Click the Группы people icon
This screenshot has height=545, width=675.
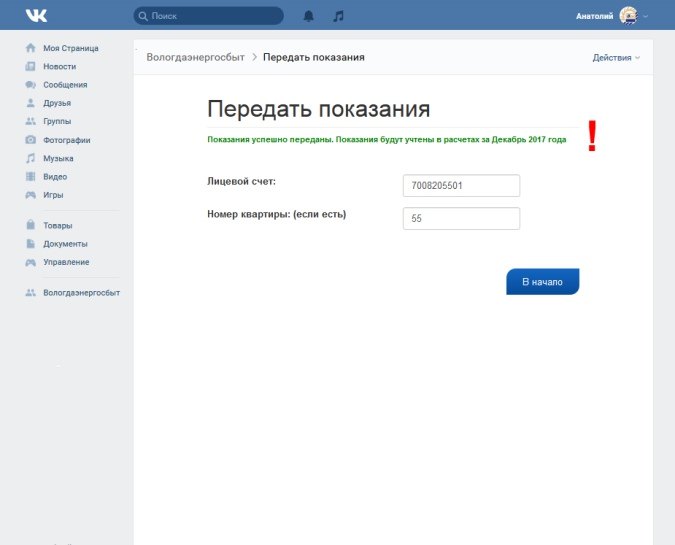click(x=31, y=121)
